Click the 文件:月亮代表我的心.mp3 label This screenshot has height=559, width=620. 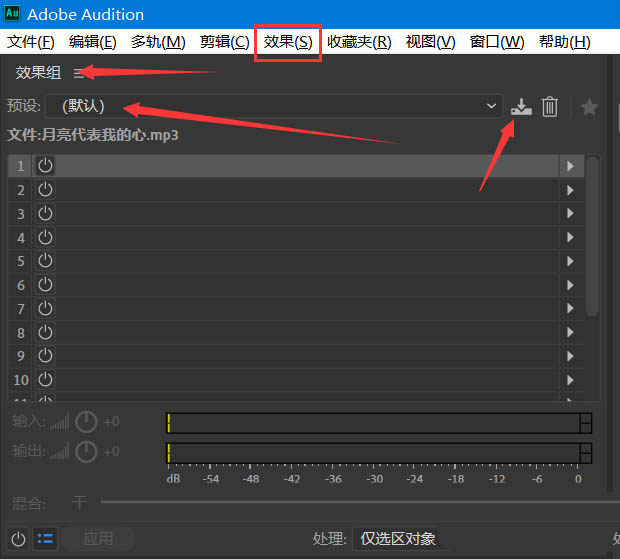(93, 135)
